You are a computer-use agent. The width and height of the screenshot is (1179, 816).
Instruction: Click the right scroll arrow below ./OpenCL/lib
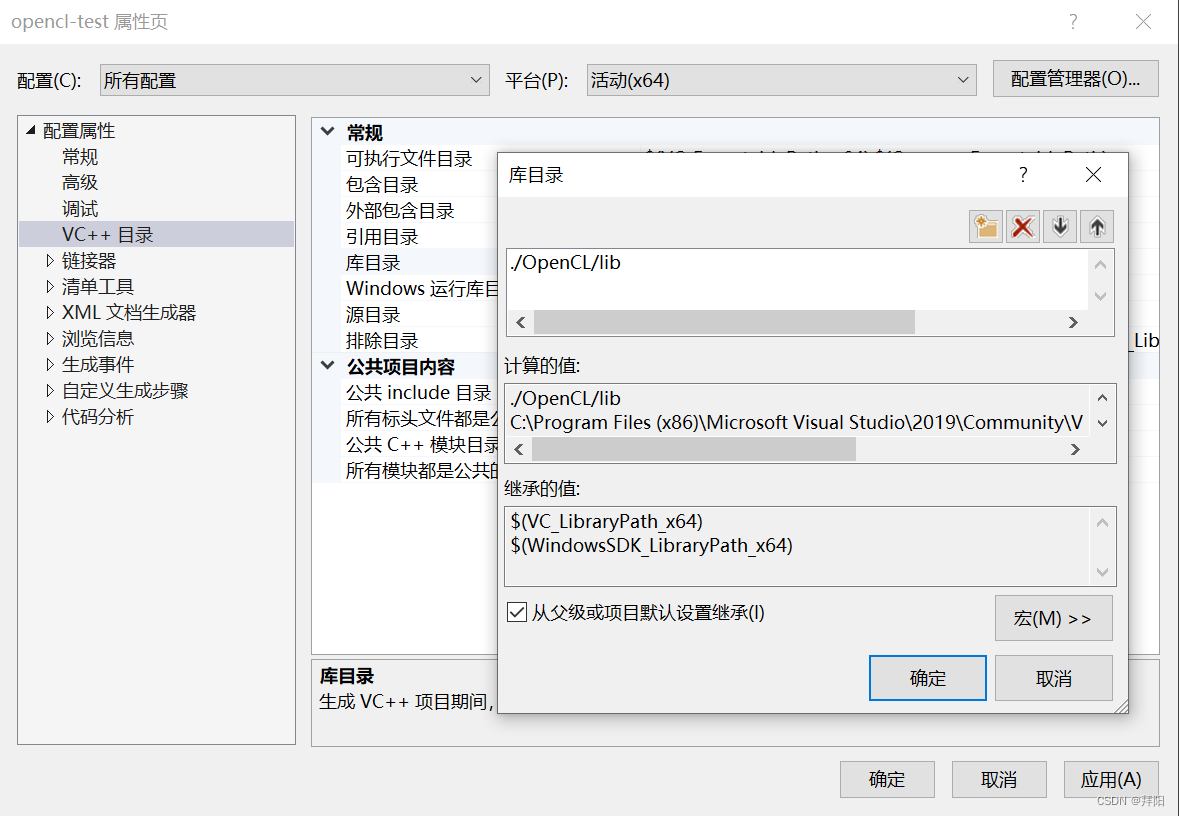(1073, 322)
